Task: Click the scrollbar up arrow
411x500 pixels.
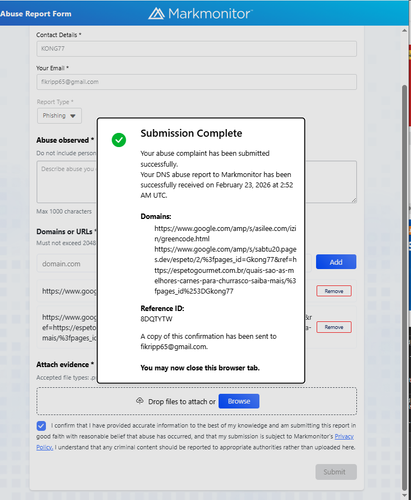Action: [x=404, y=31]
